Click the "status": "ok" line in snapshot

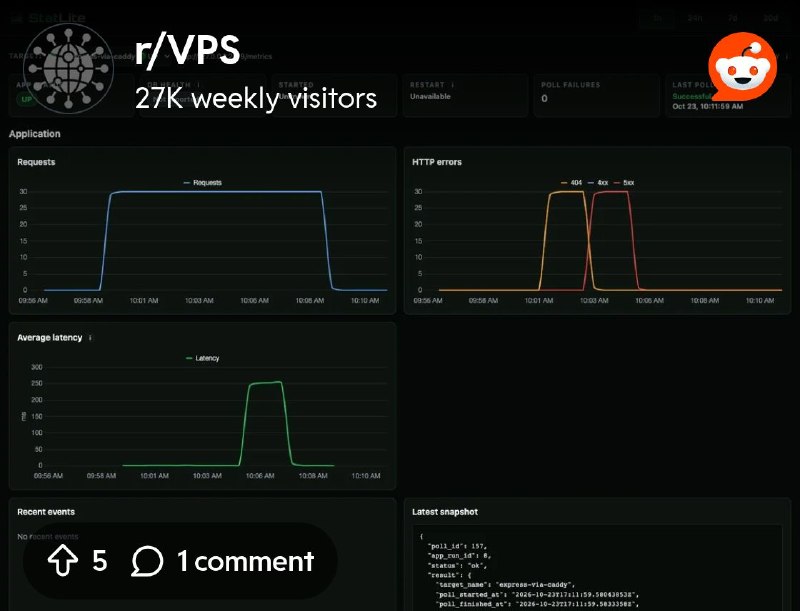[x=457, y=566]
